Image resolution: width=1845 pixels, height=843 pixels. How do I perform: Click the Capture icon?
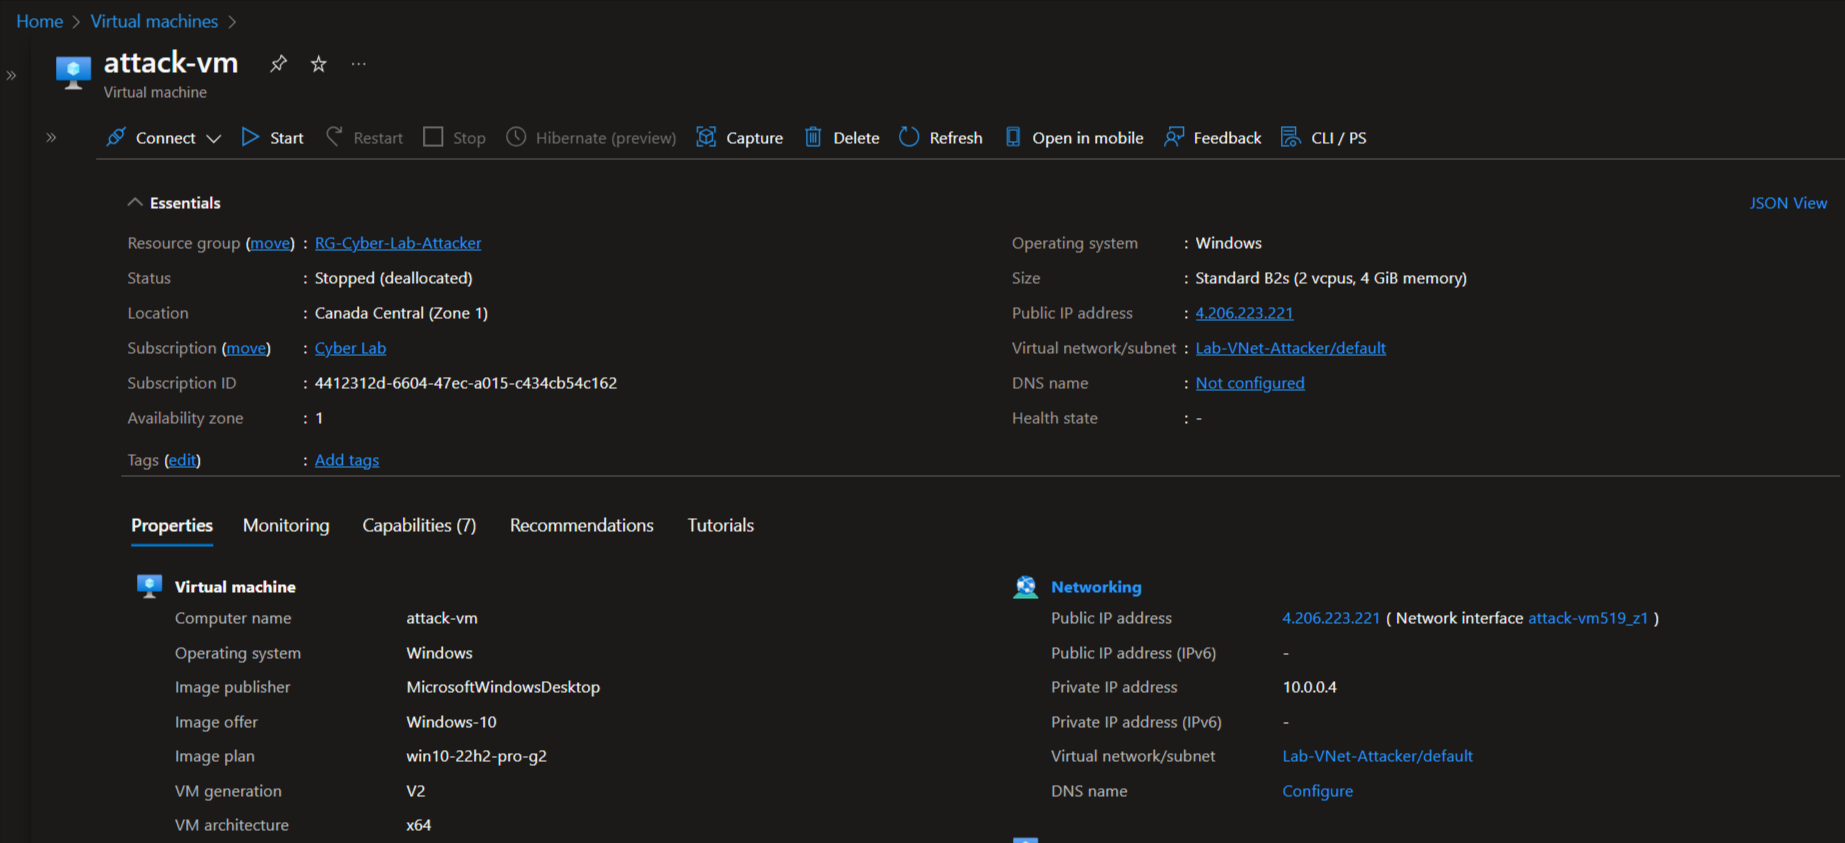coord(706,137)
